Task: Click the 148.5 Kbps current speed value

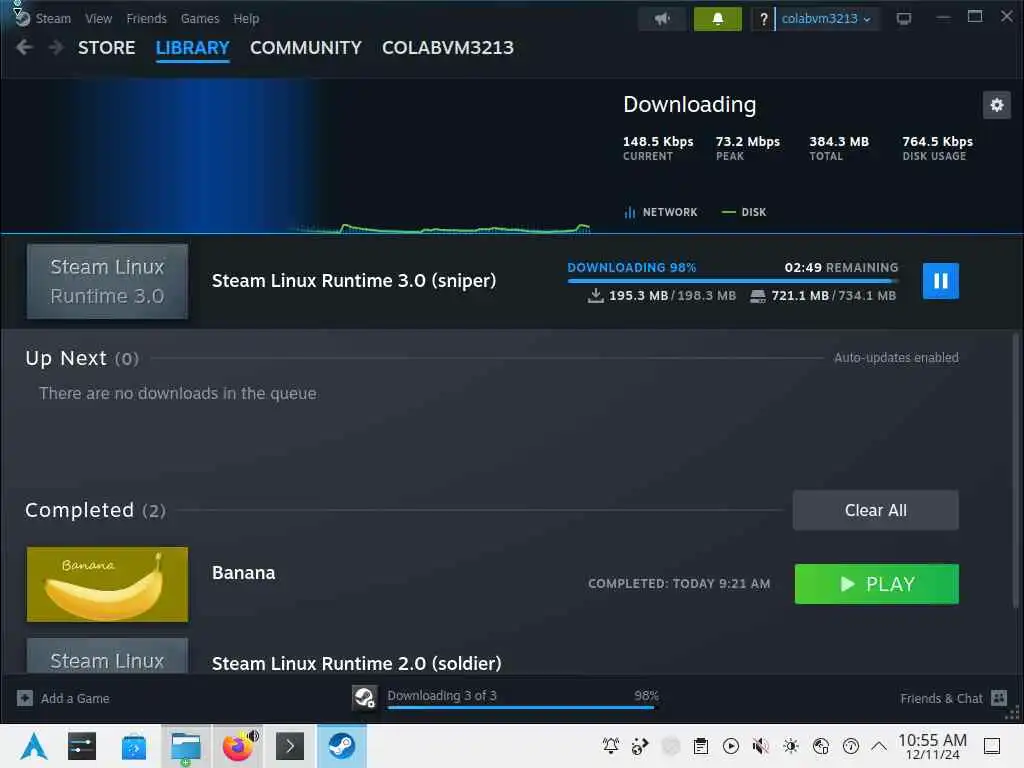Action: [x=658, y=142]
